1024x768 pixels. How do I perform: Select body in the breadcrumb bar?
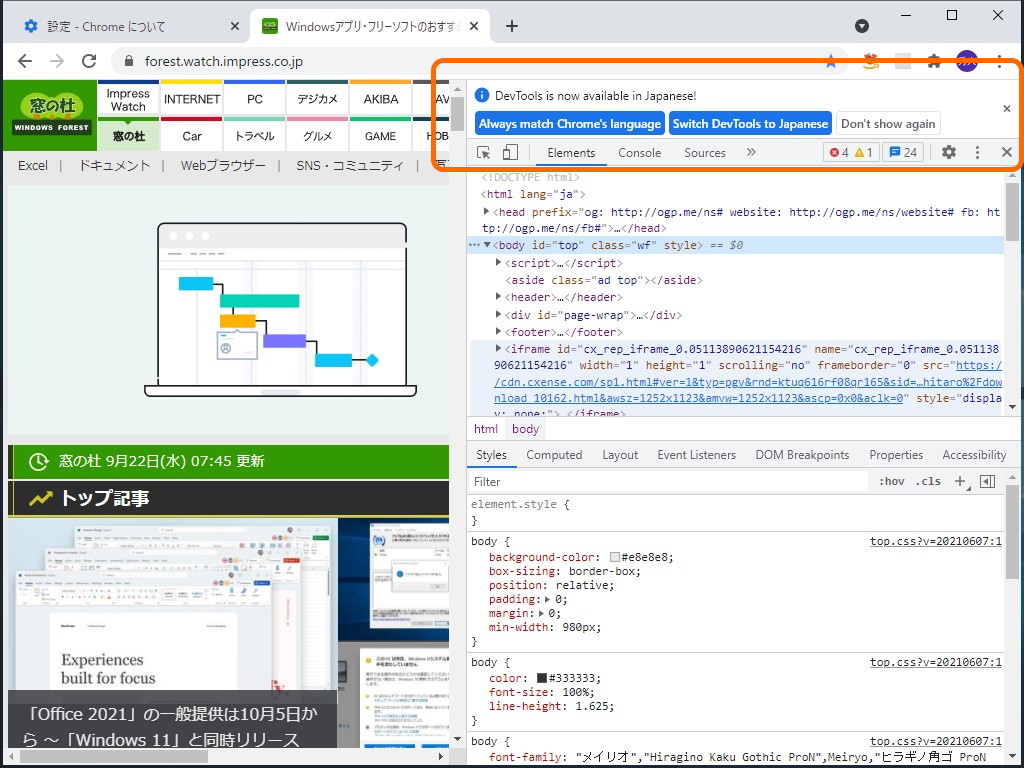(x=525, y=429)
